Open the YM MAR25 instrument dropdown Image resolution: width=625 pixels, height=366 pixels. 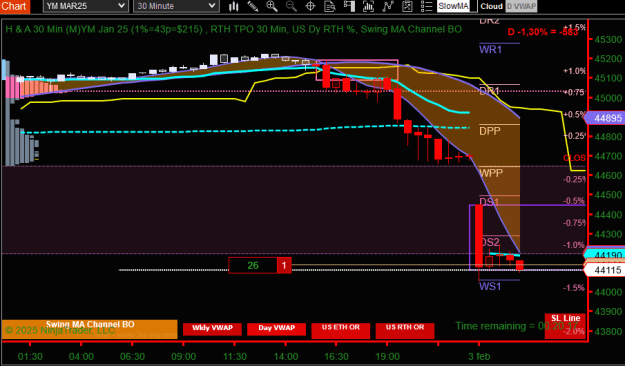[x=86, y=6]
